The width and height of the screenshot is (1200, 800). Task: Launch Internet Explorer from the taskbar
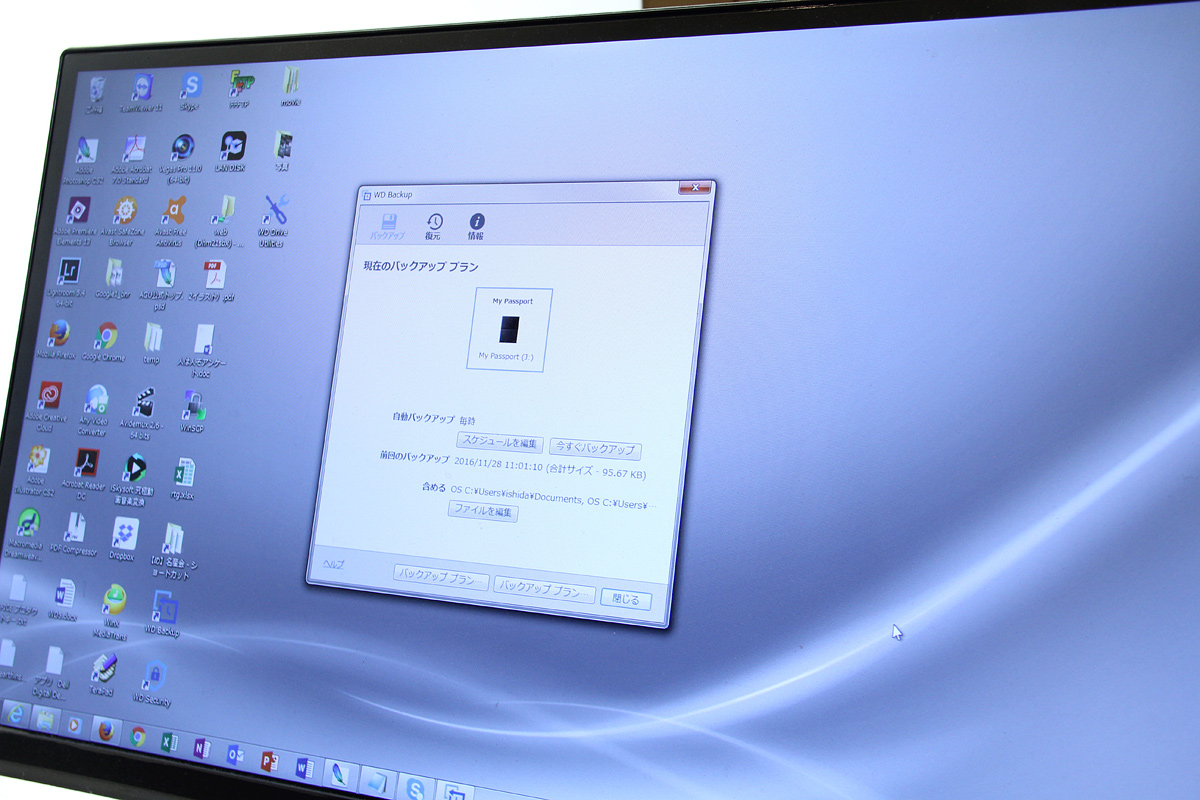[14, 714]
